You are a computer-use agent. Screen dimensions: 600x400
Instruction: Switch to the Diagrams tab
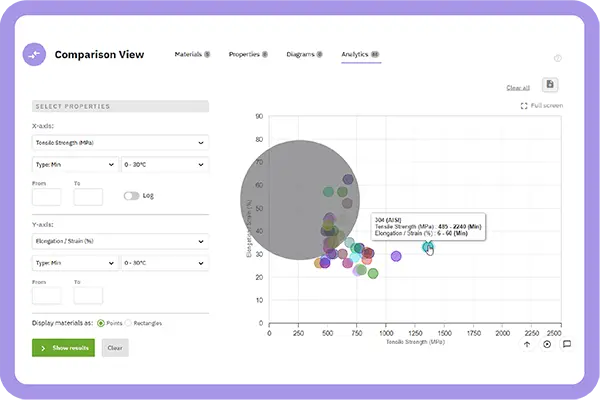(x=303, y=54)
